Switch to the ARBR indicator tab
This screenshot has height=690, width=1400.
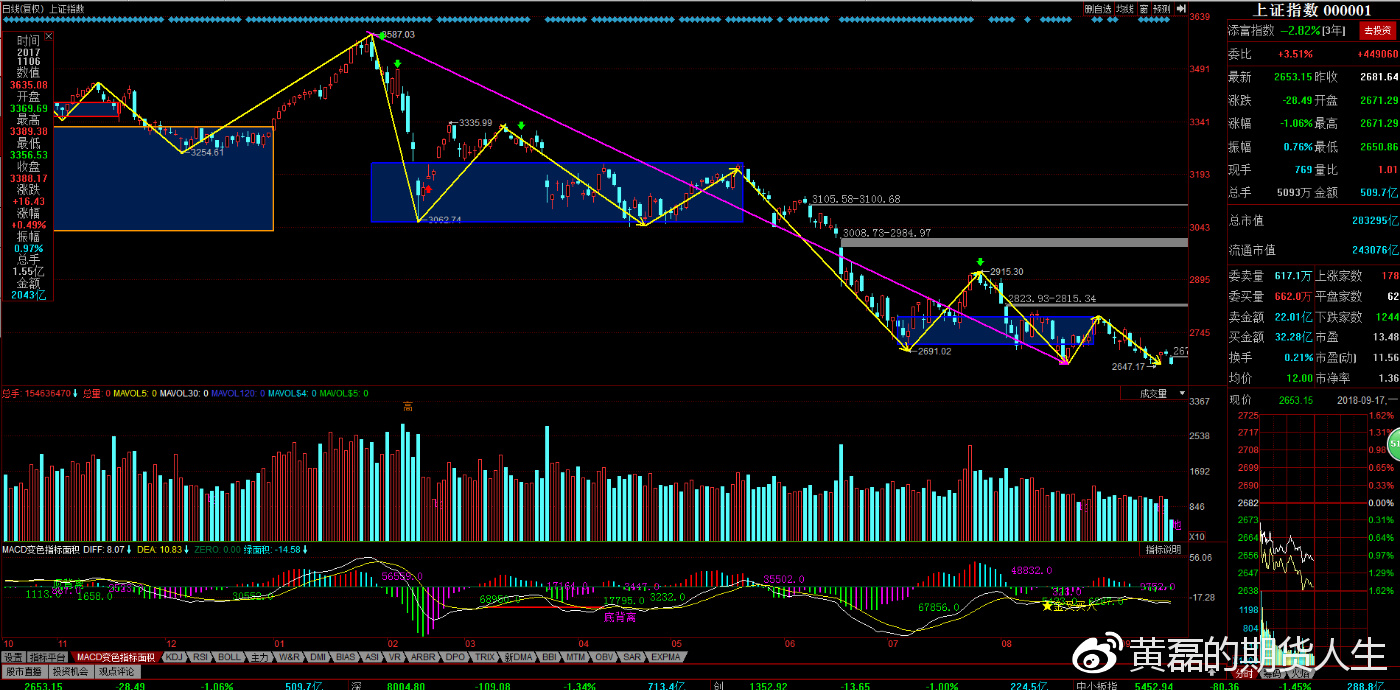[422, 657]
